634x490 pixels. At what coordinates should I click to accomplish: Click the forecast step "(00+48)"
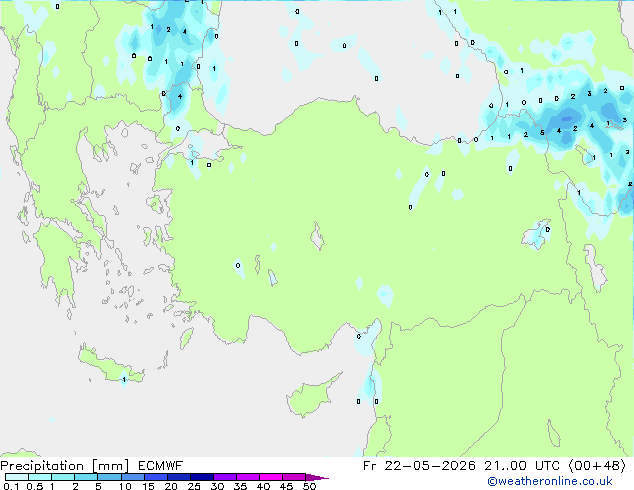(597, 466)
